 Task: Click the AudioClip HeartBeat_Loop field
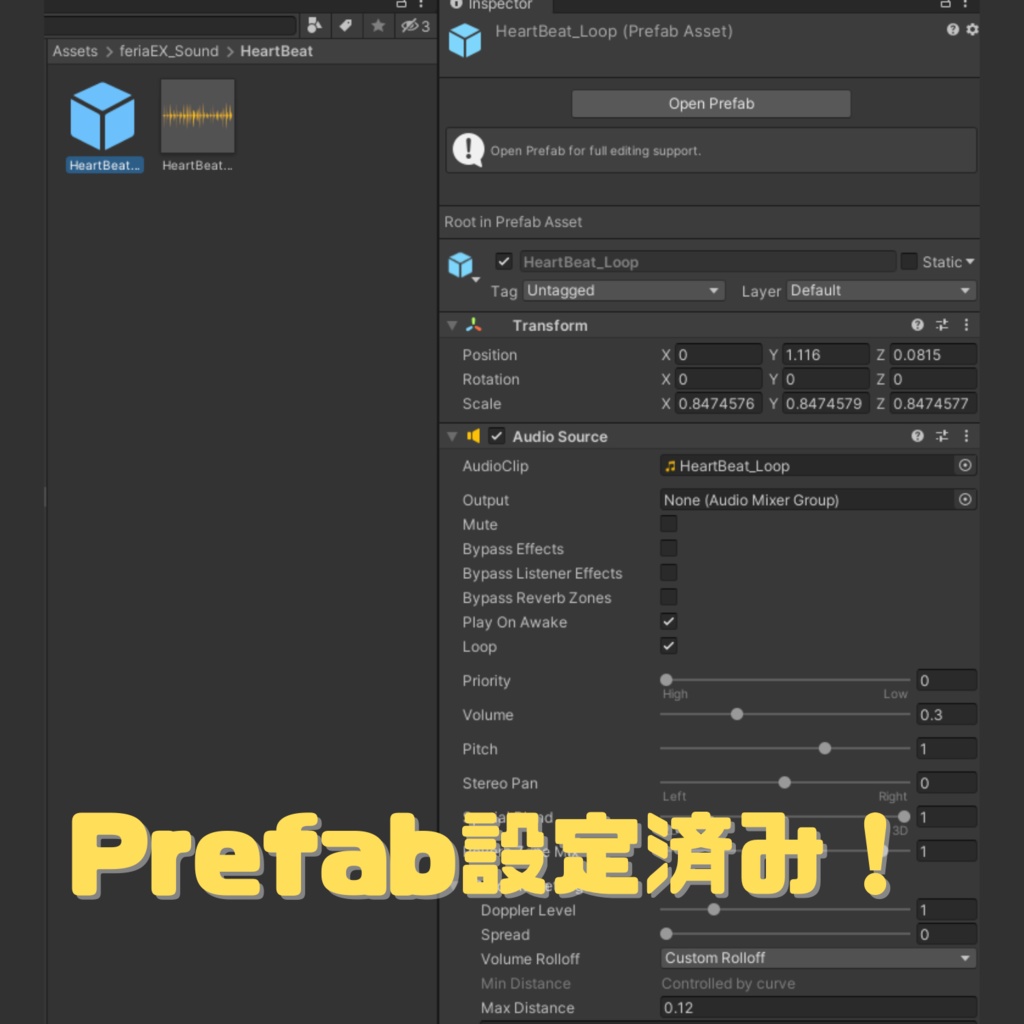click(807, 466)
